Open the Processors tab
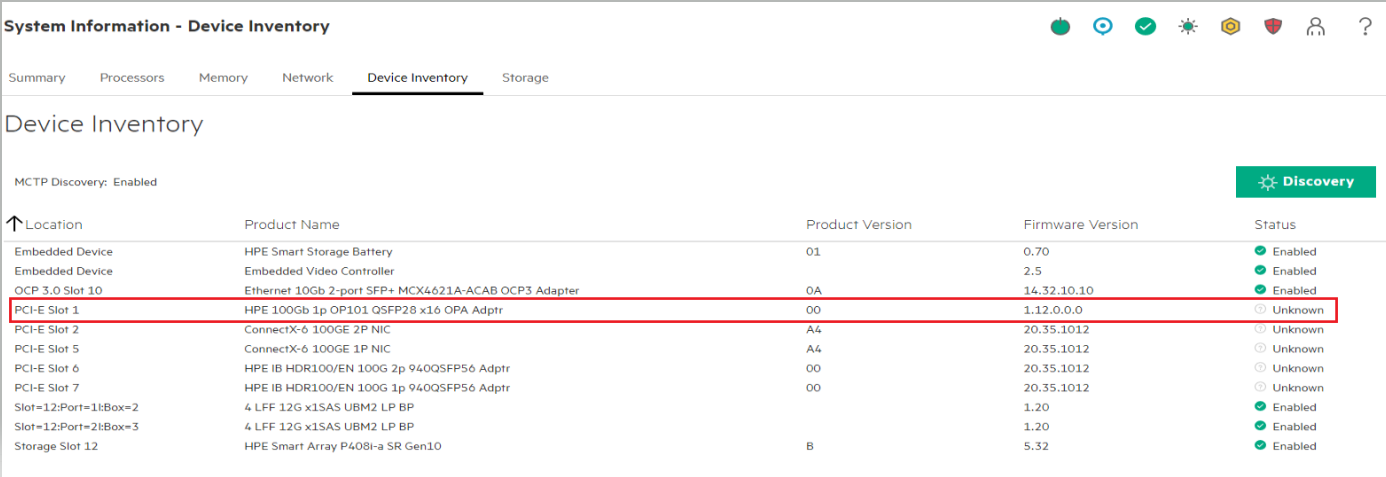 tap(132, 78)
